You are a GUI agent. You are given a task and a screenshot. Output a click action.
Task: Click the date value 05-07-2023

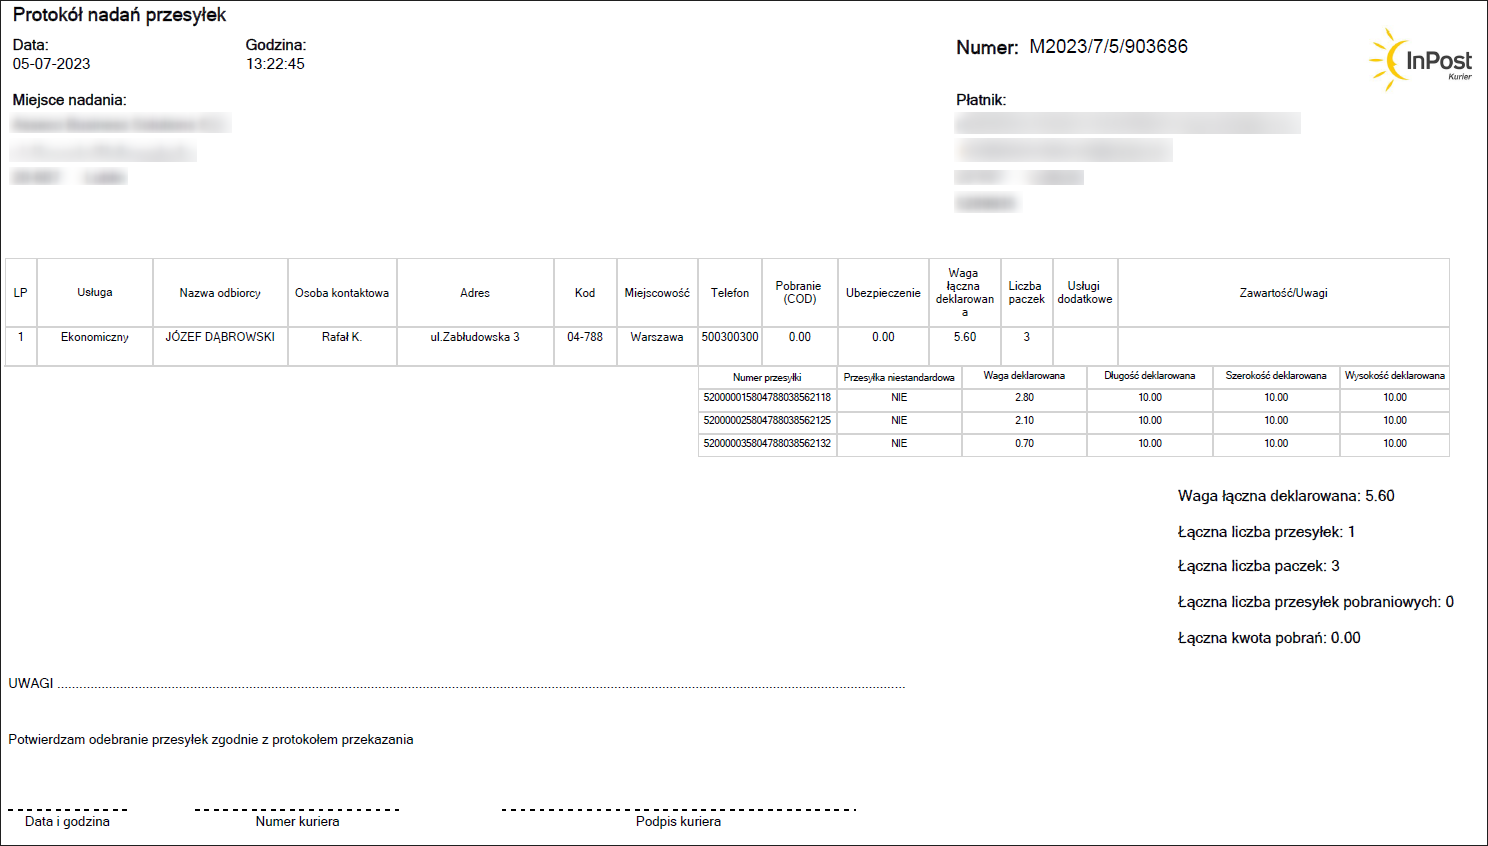tap(51, 64)
